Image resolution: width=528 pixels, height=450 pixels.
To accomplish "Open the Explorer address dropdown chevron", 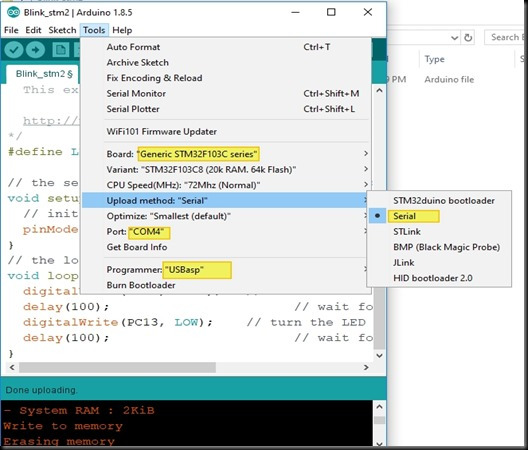I will click(455, 38).
